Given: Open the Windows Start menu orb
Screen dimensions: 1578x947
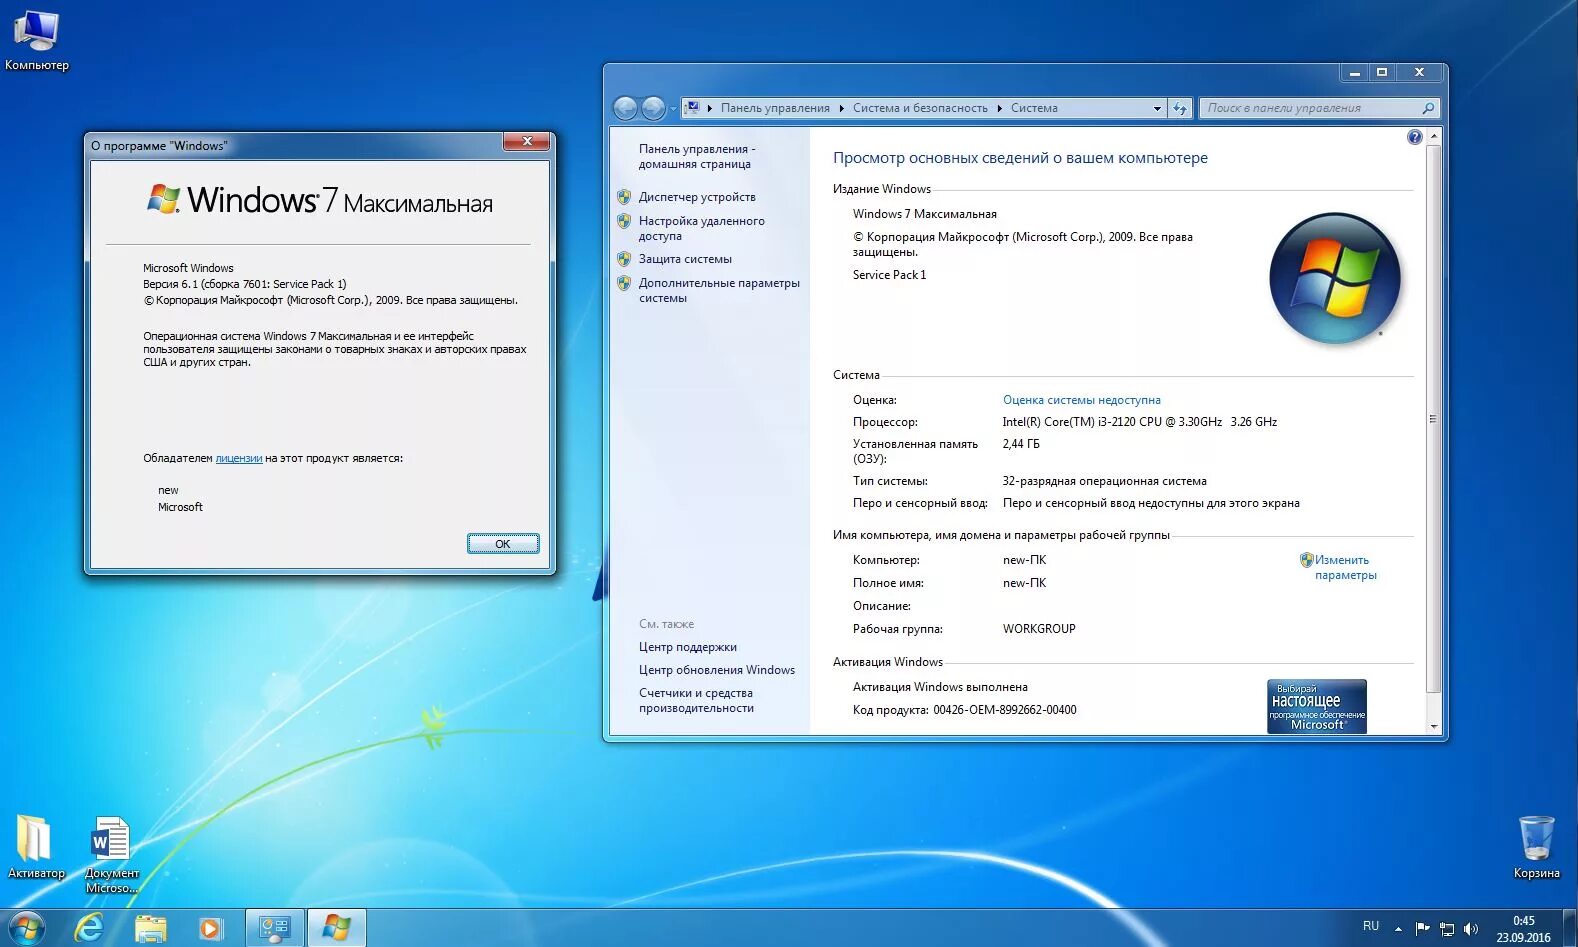Looking at the screenshot, I should [x=26, y=928].
